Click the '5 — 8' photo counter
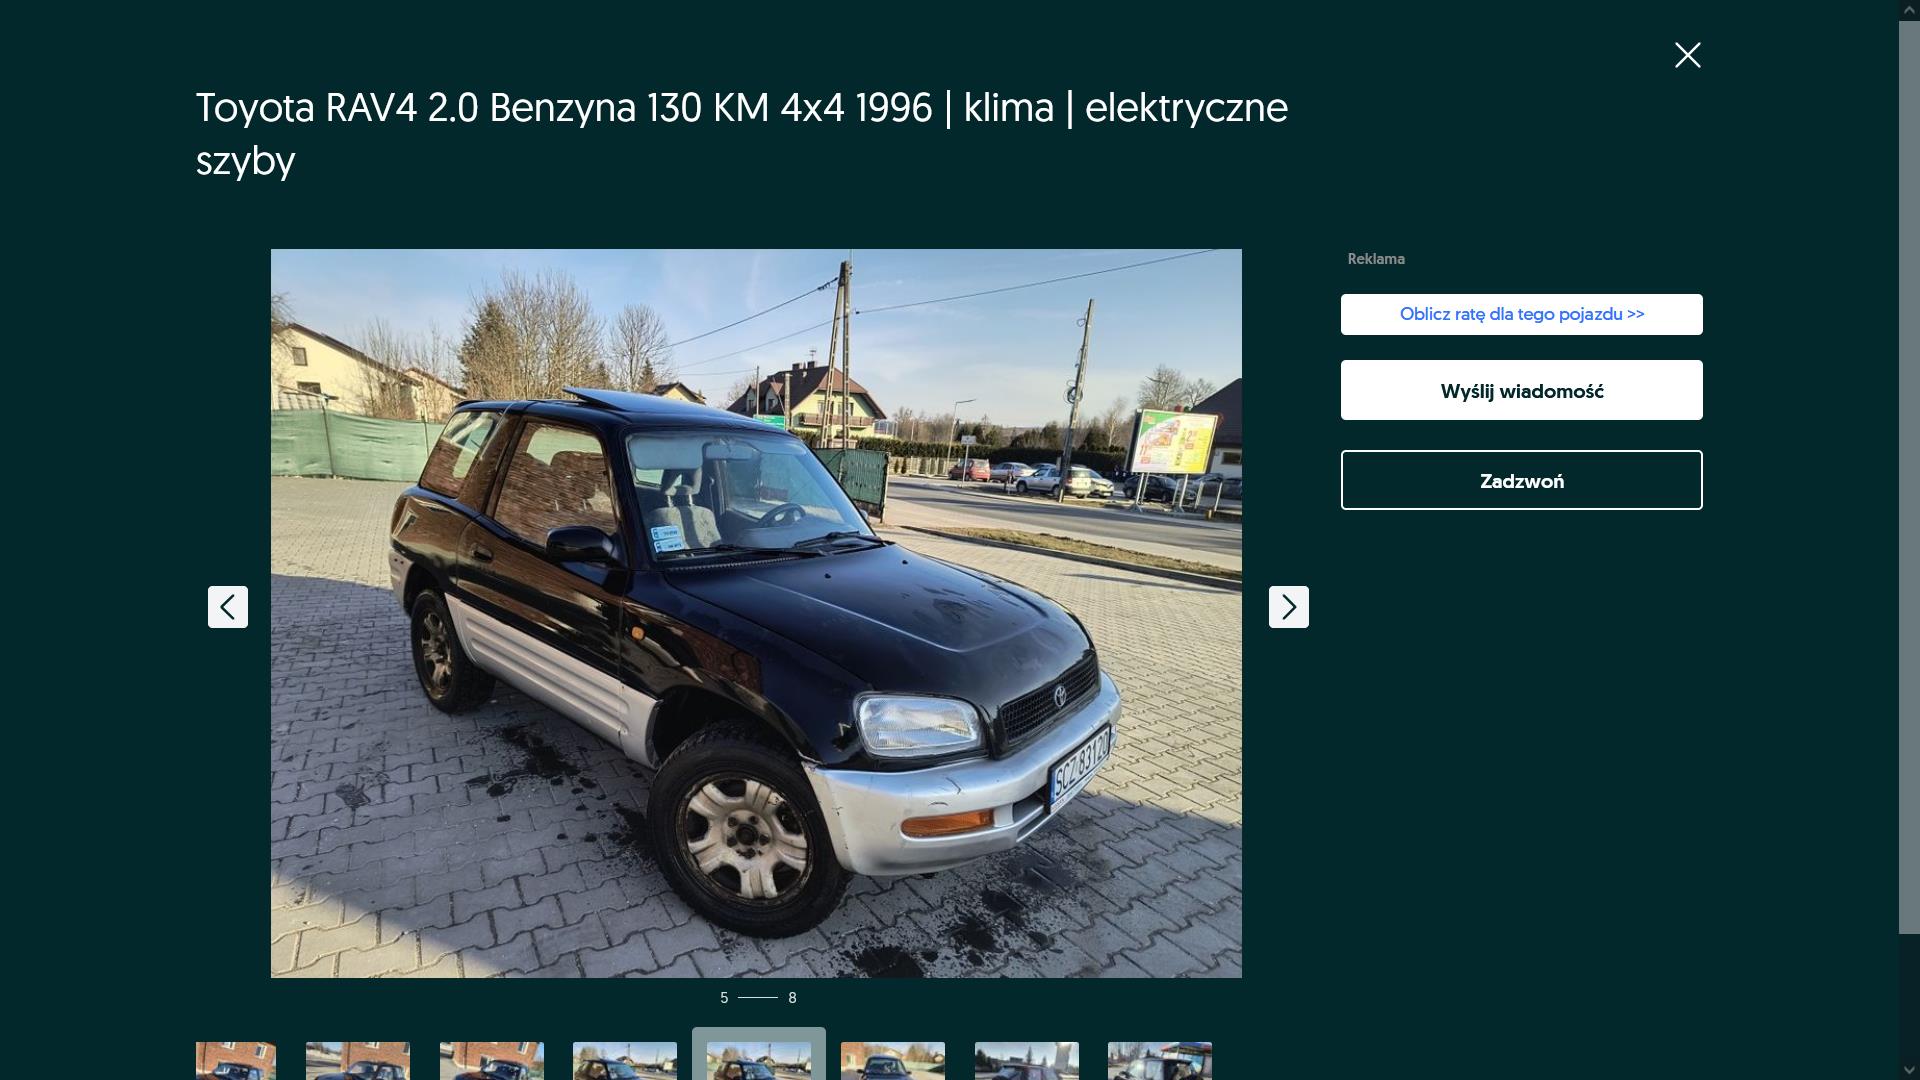This screenshot has height=1080, width=1920. 758,998
